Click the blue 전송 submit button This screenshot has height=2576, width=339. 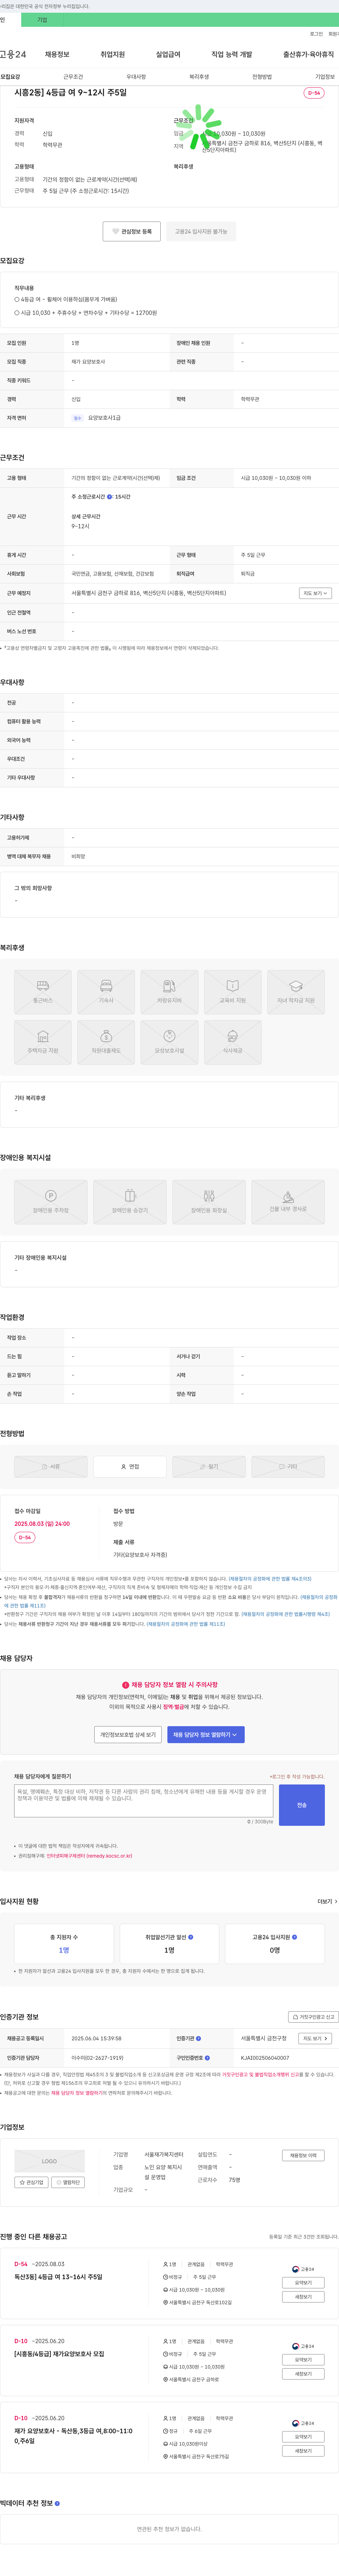click(x=302, y=1805)
